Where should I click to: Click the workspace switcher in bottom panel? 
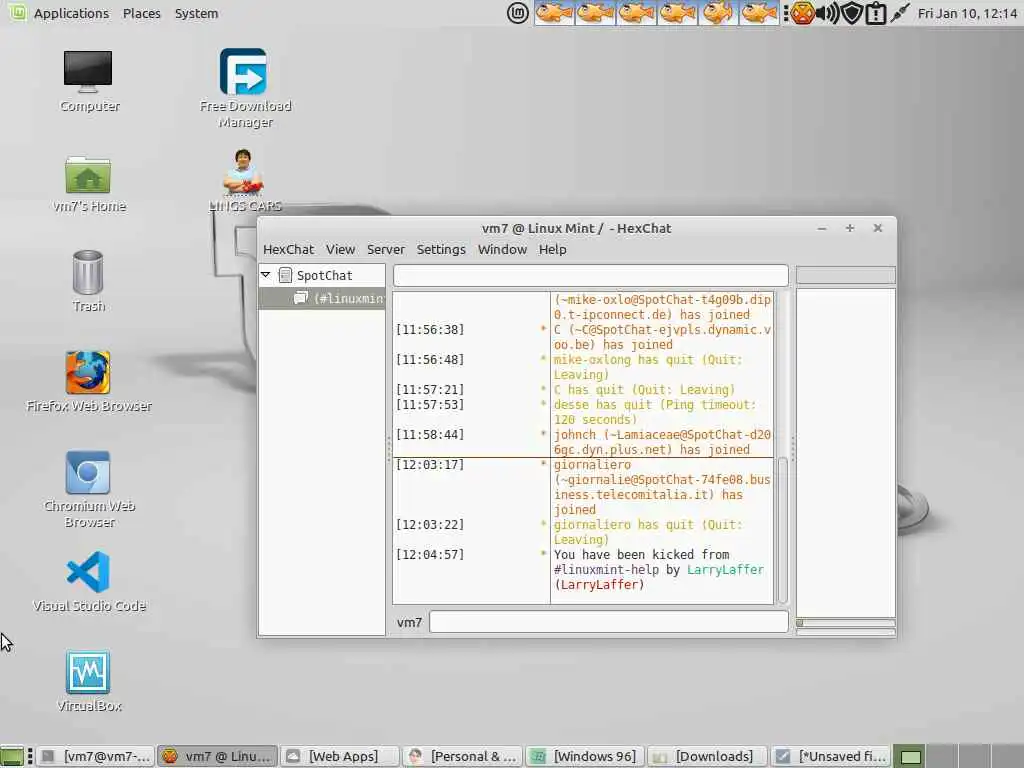[x=957, y=756]
